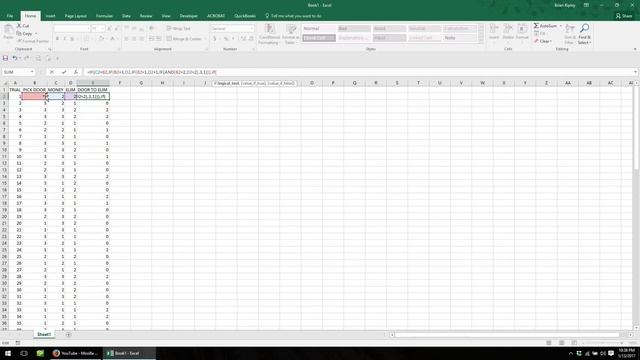Collapse the ribbon arrow
Screen dimensions: 640x360
point(635,49)
